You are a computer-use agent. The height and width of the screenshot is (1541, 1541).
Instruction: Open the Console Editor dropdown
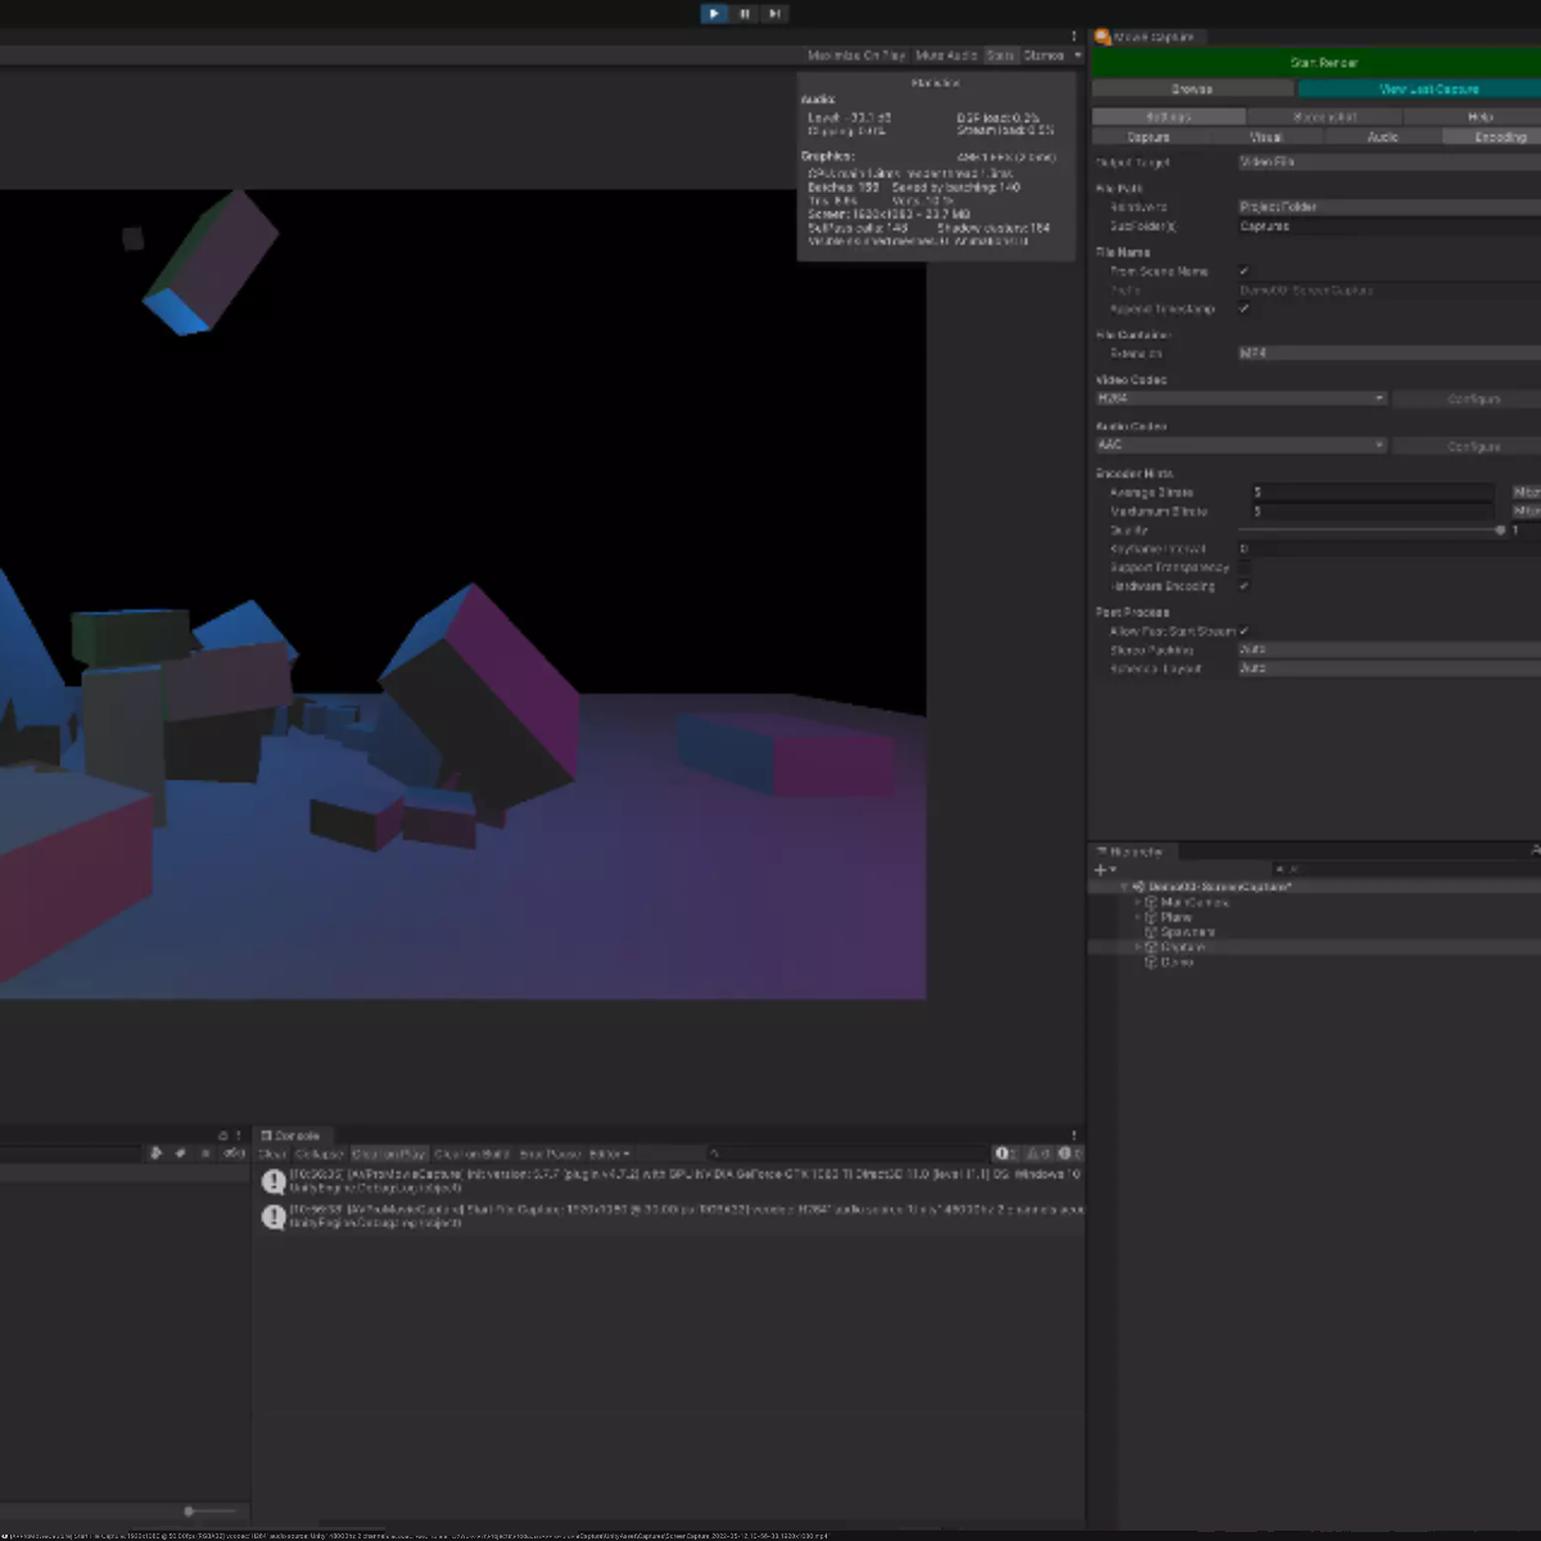(x=609, y=1154)
